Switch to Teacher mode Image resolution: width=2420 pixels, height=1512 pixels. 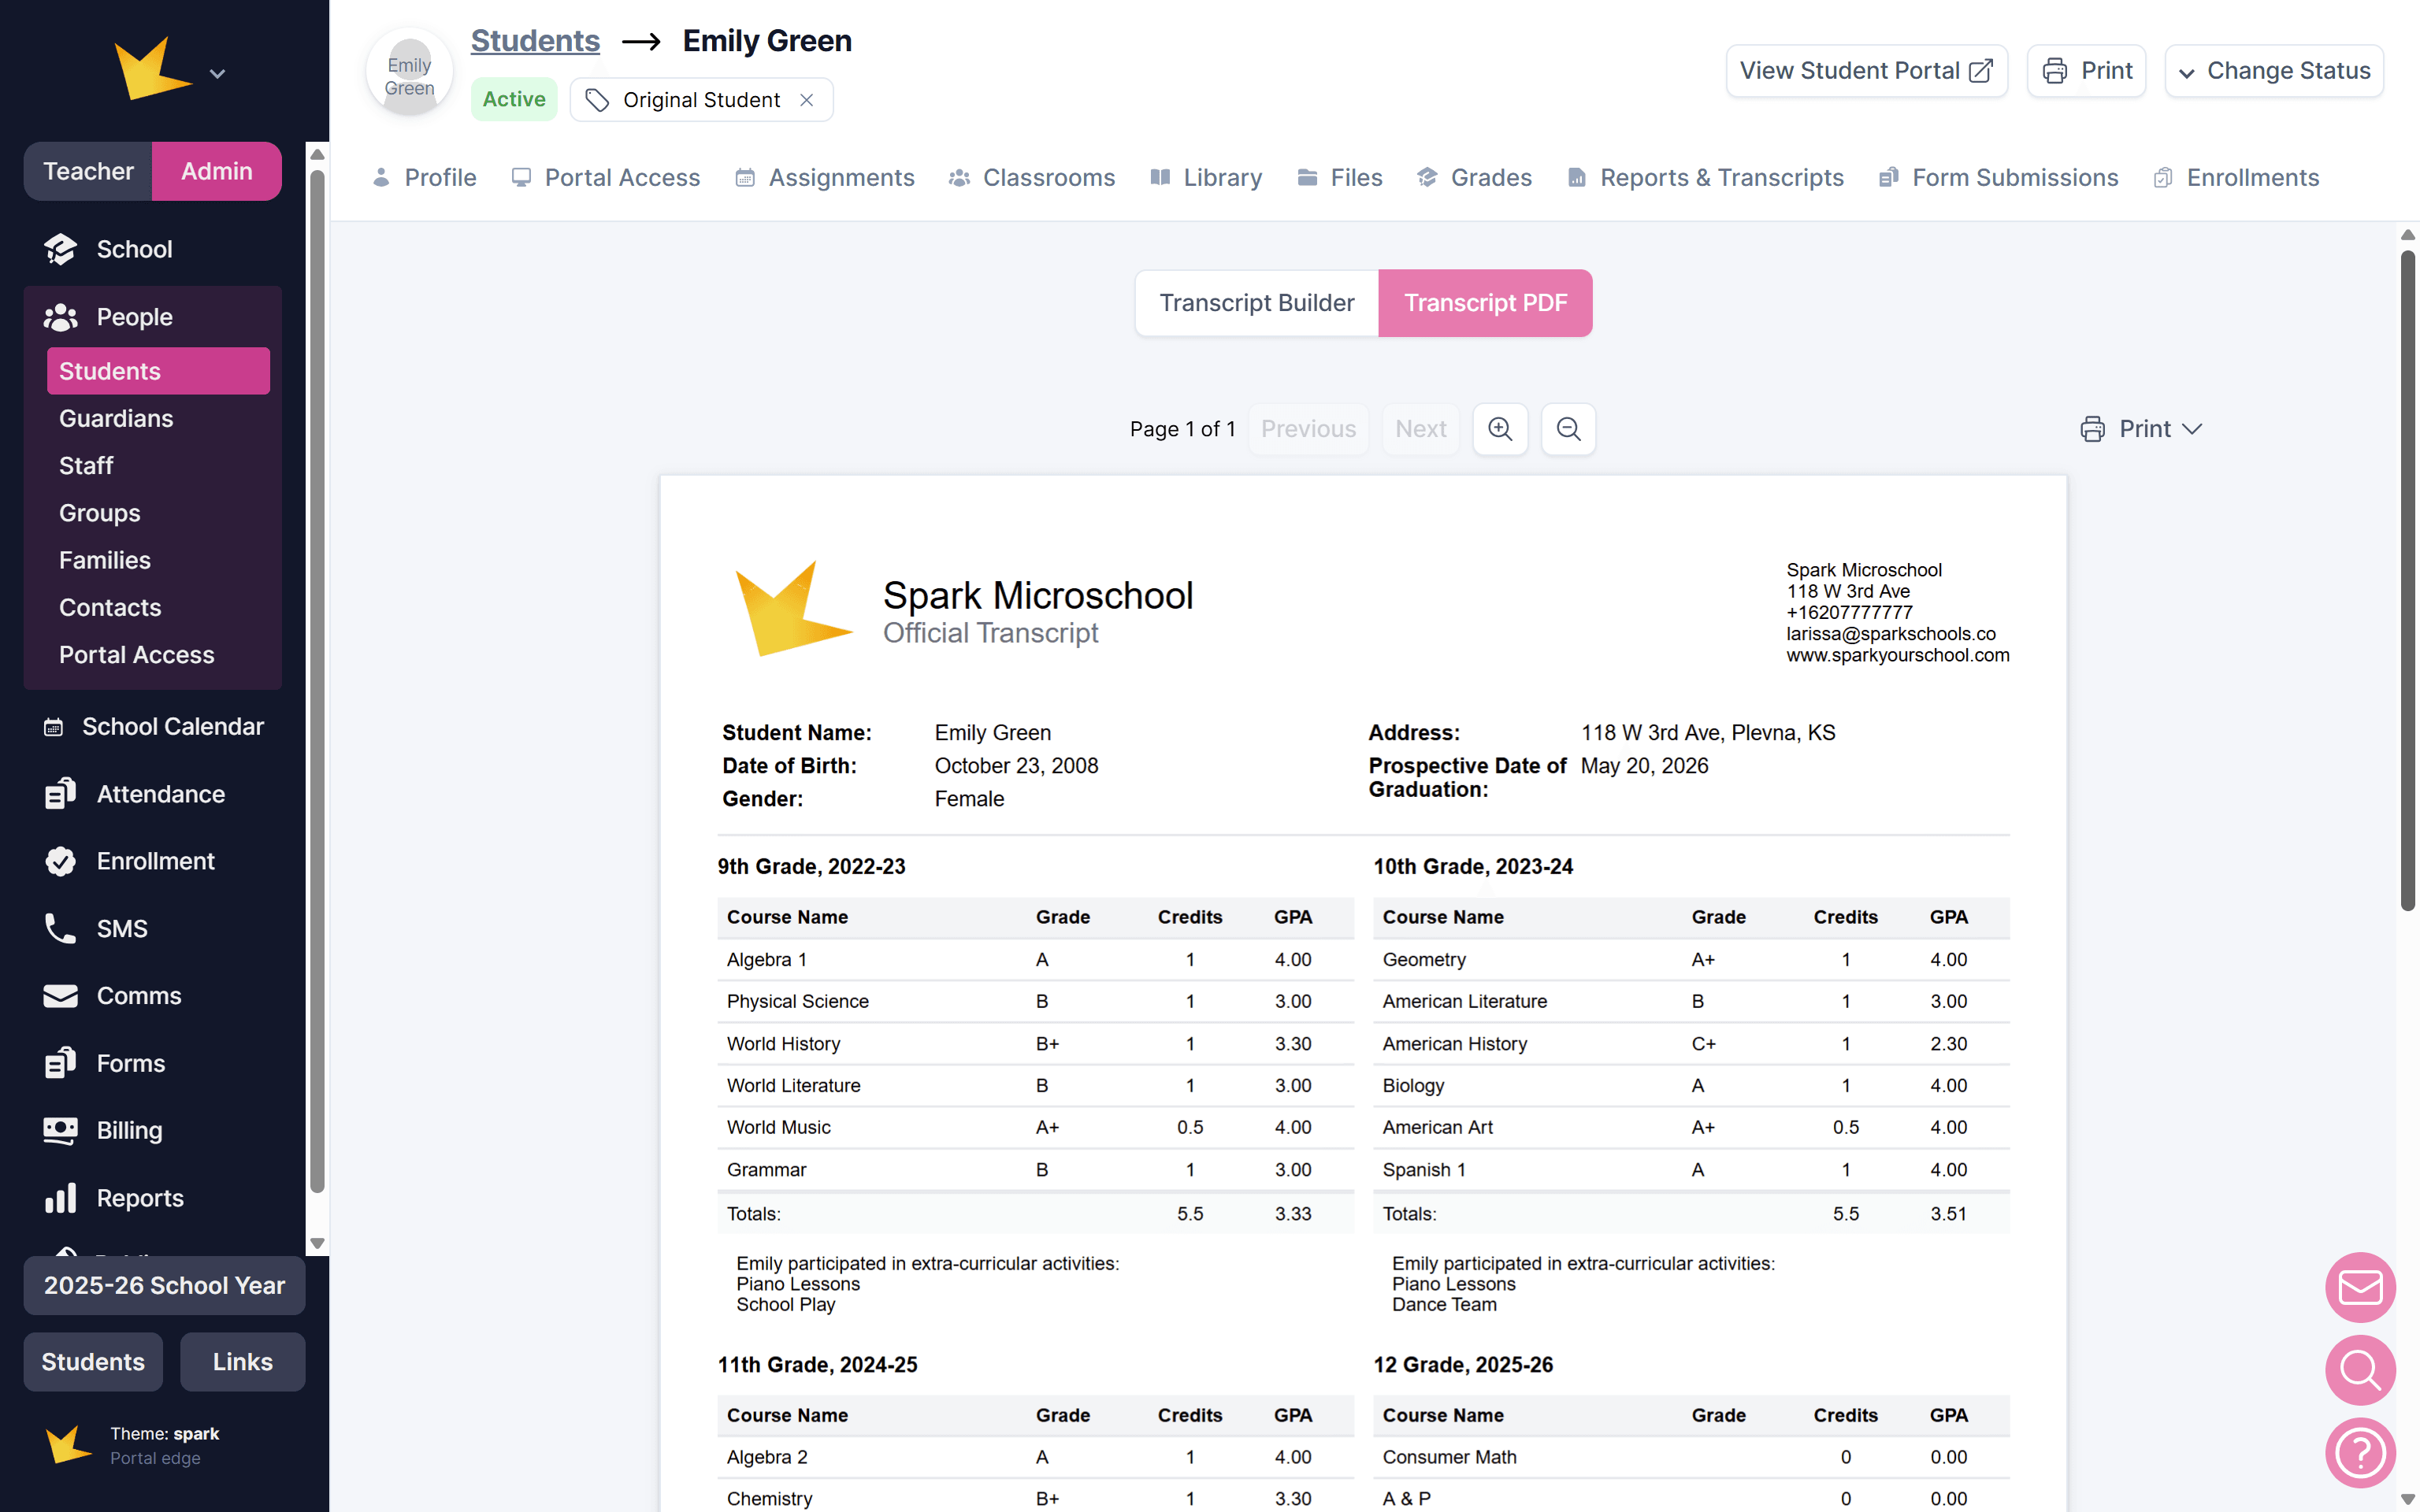[x=88, y=171]
